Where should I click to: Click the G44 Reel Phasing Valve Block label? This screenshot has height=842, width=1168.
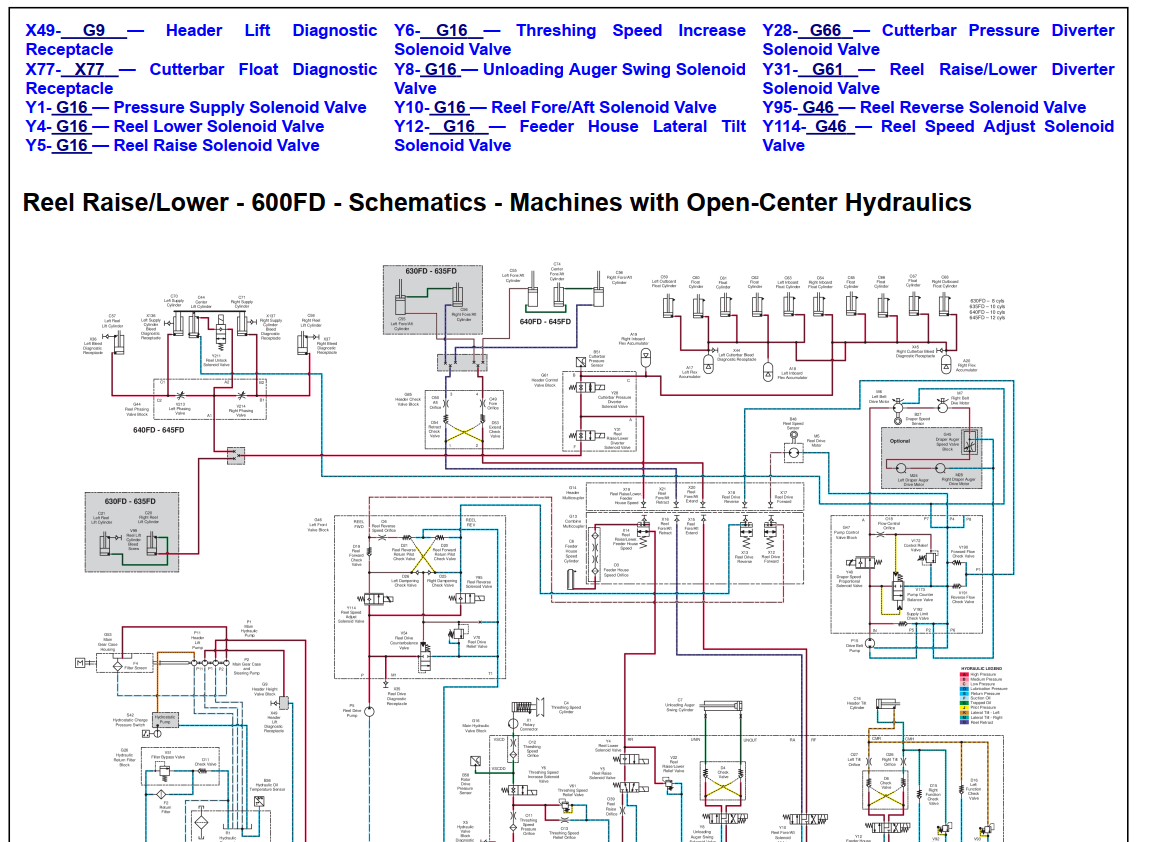[137, 409]
